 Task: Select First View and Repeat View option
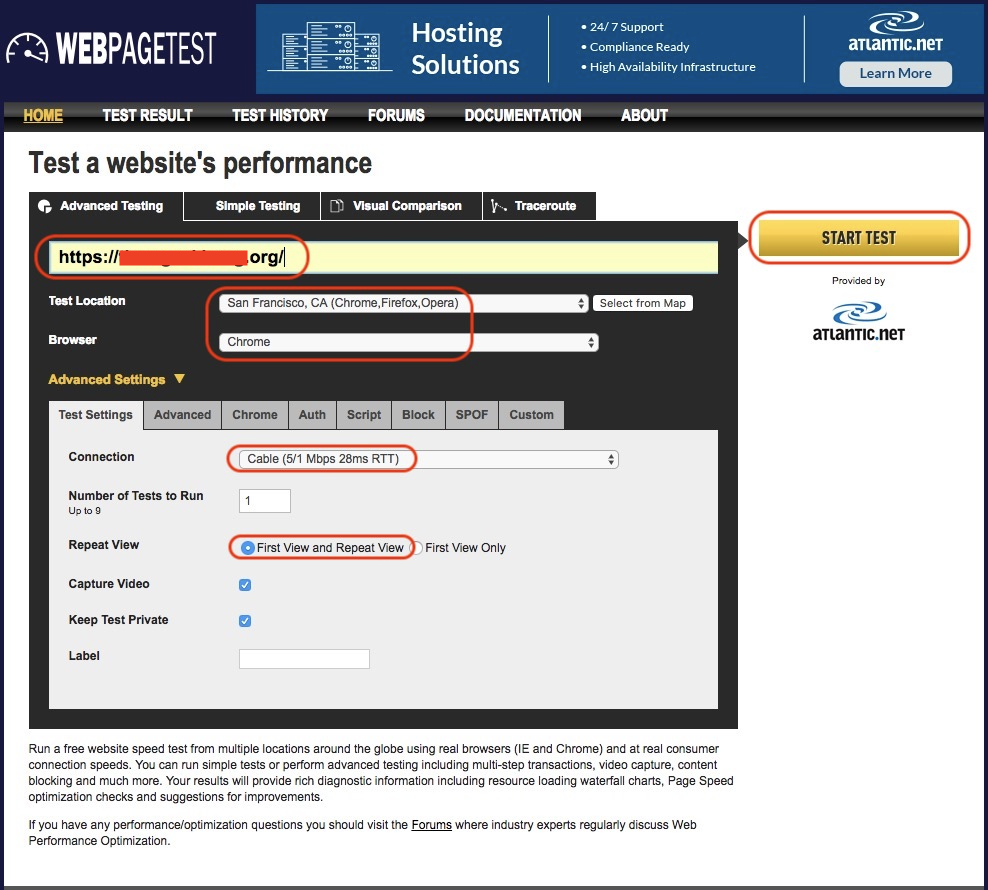click(248, 548)
